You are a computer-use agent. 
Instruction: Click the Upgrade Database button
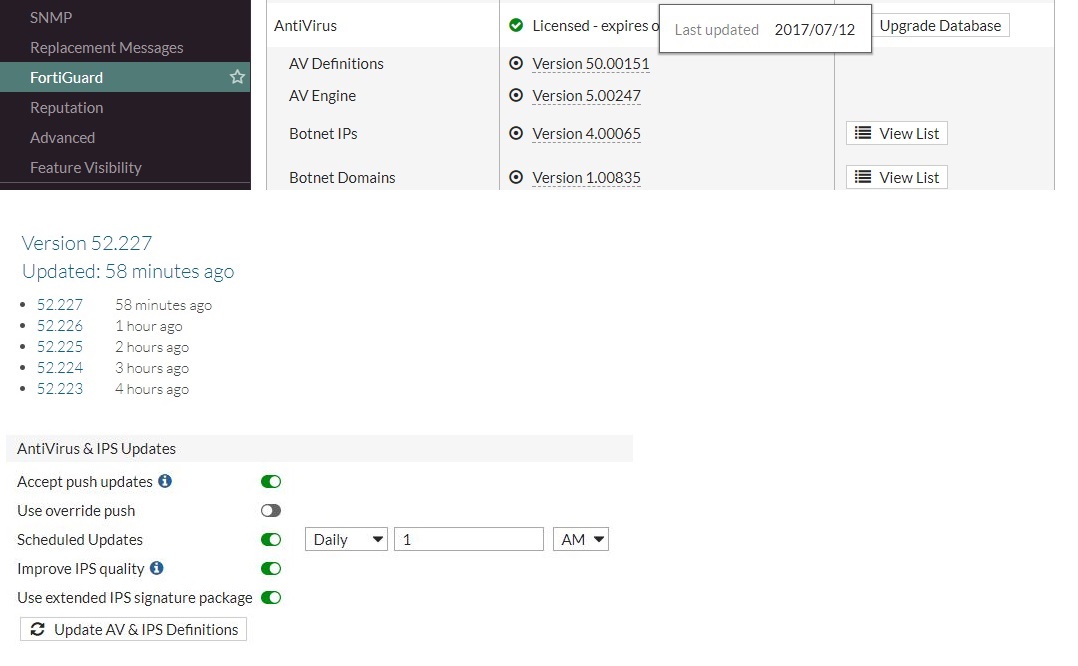pyautogui.click(x=940, y=25)
